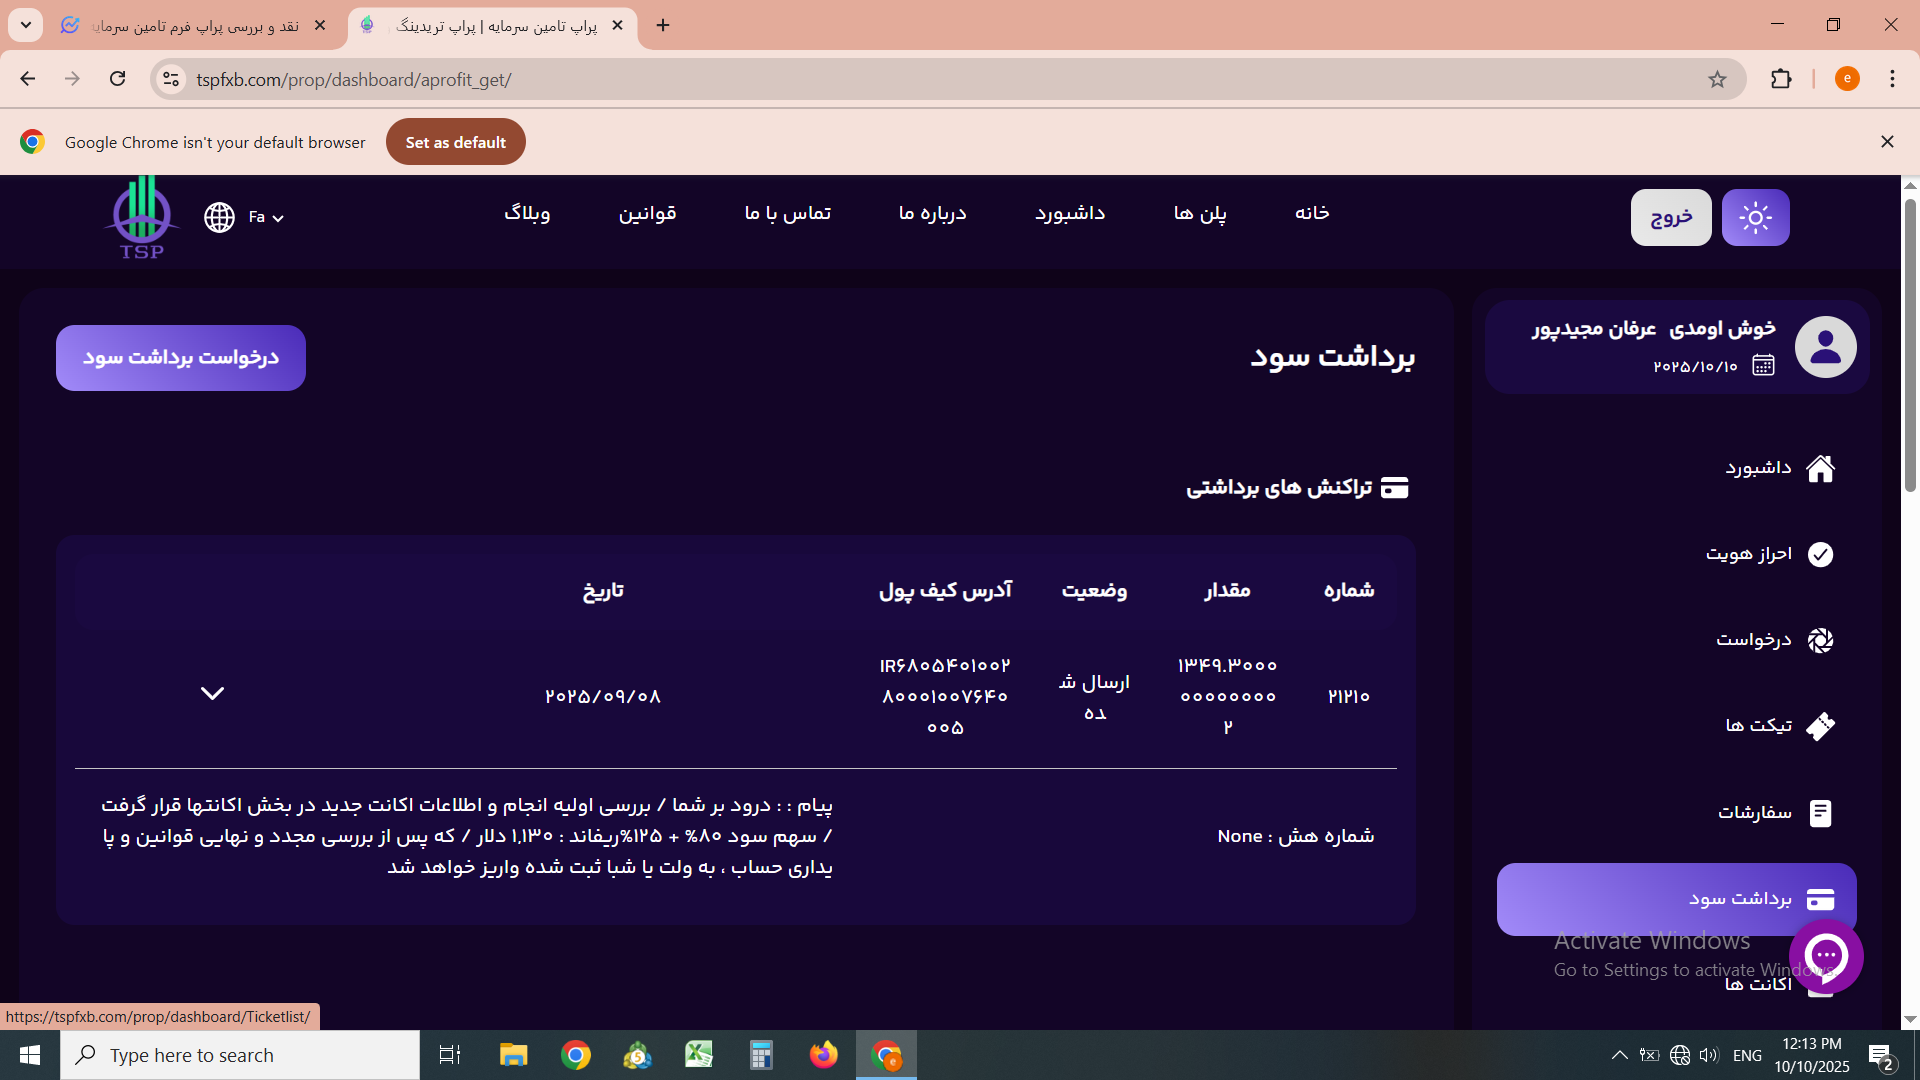Toggle the light/dark theme sun button
The height and width of the screenshot is (1080, 1920).
click(1755, 217)
